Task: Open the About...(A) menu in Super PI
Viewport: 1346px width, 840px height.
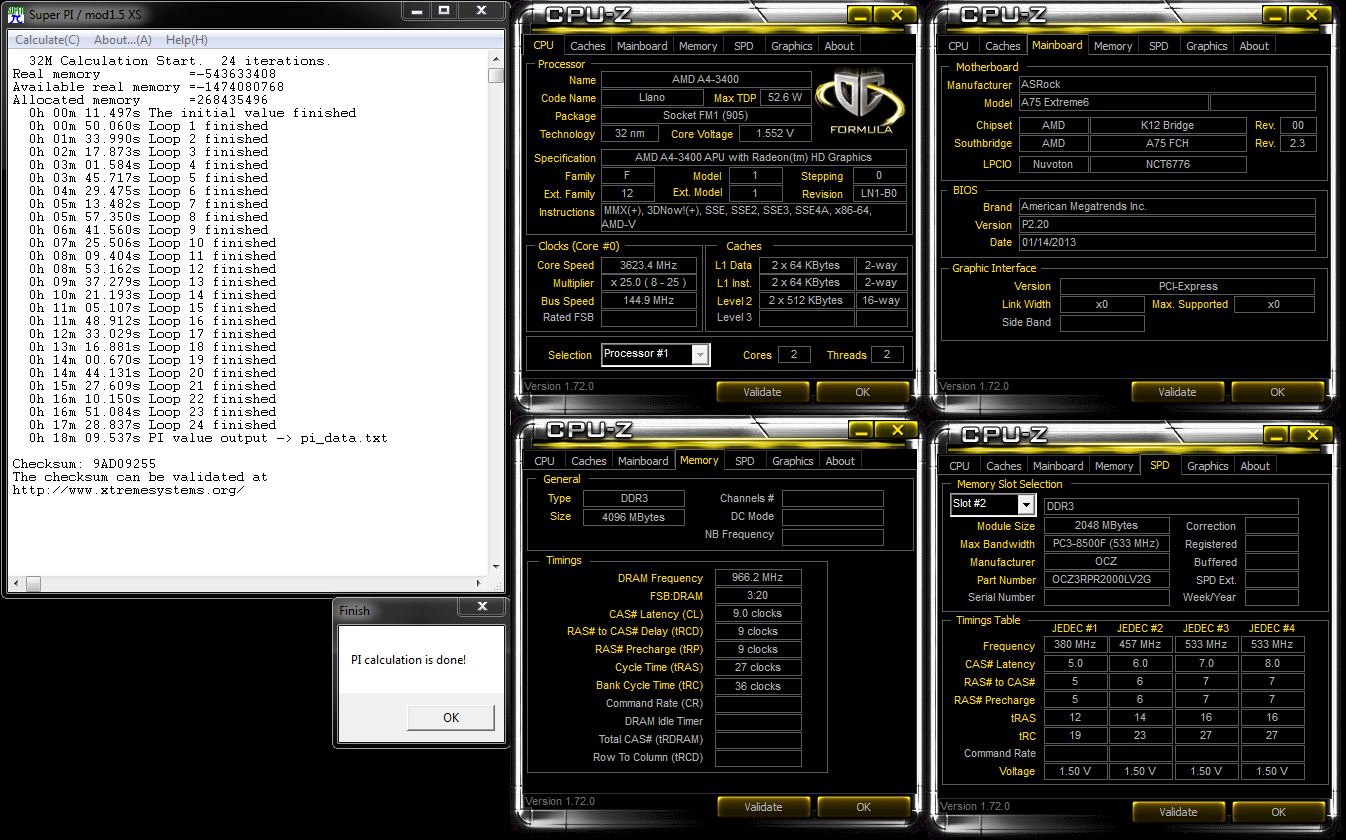Action: [x=122, y=40]
